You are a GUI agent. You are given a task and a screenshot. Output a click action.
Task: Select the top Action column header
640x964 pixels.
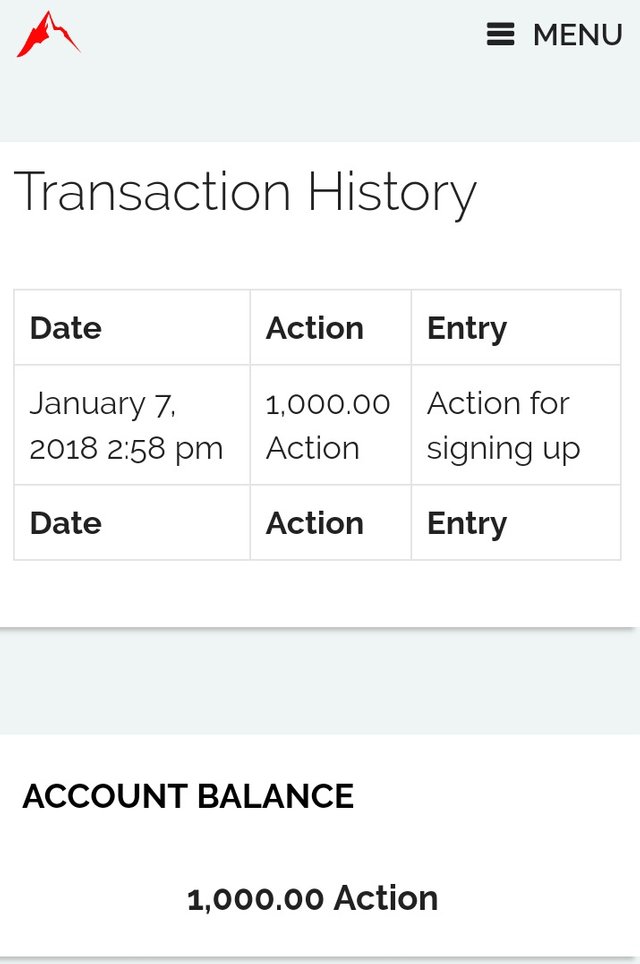click(x=314, y=328)
